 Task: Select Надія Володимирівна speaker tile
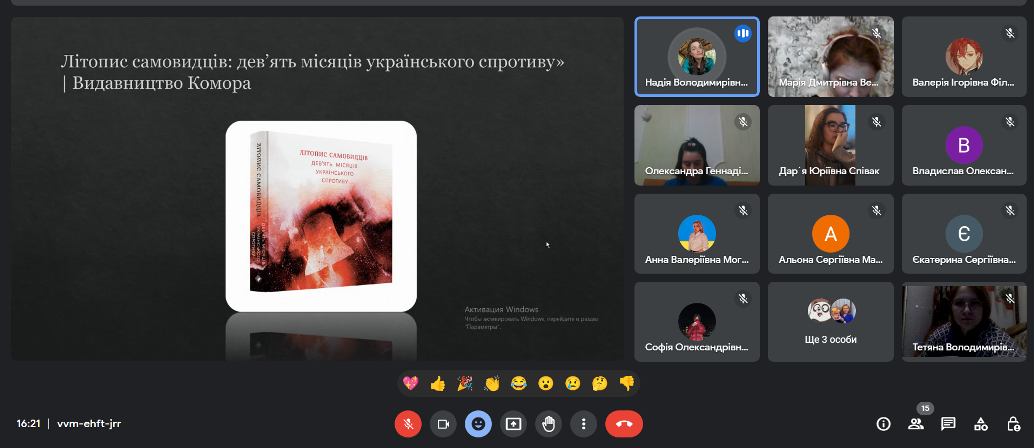697,57
